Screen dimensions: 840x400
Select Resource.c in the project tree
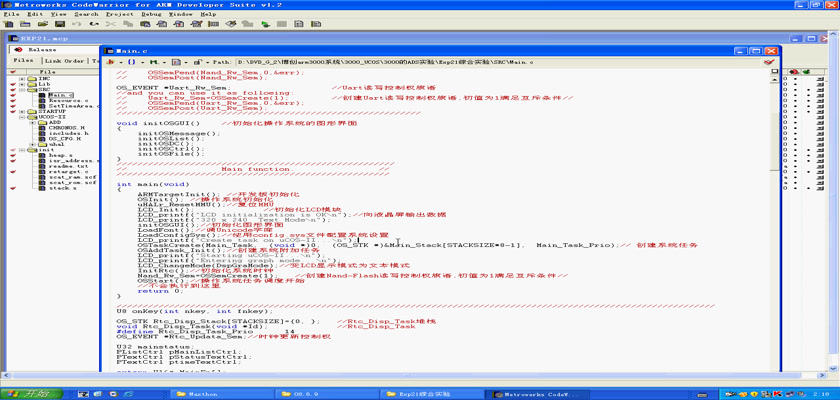68,101
